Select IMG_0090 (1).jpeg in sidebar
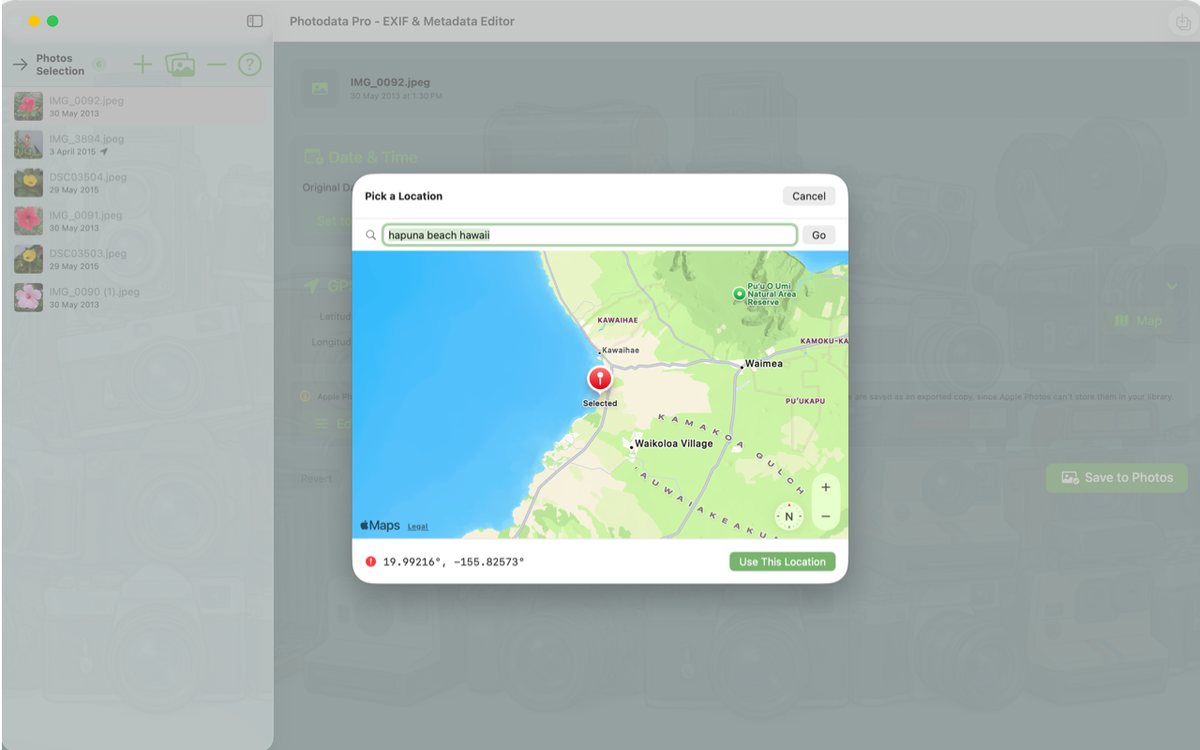1200x750 pixels. pyautogui.click(x=137, y=297)
